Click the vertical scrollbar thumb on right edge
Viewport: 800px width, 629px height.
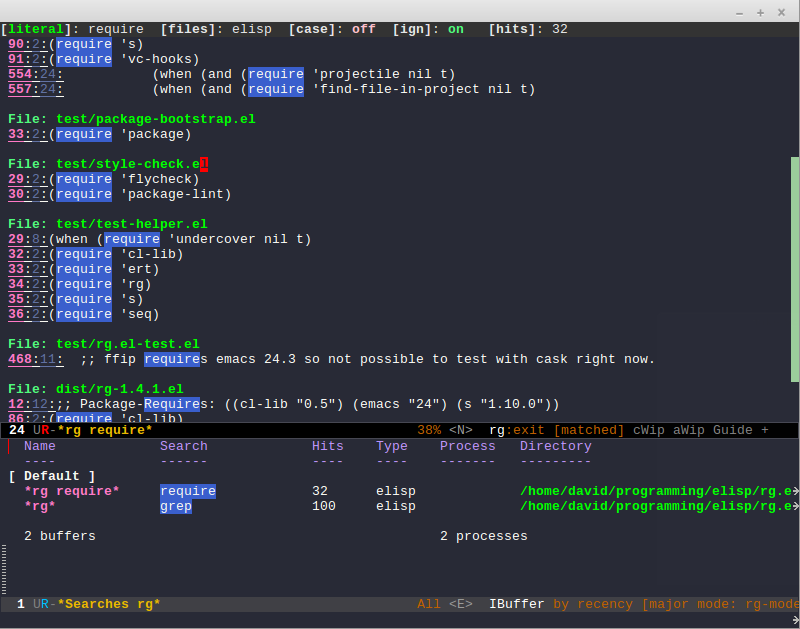point(795,269)
